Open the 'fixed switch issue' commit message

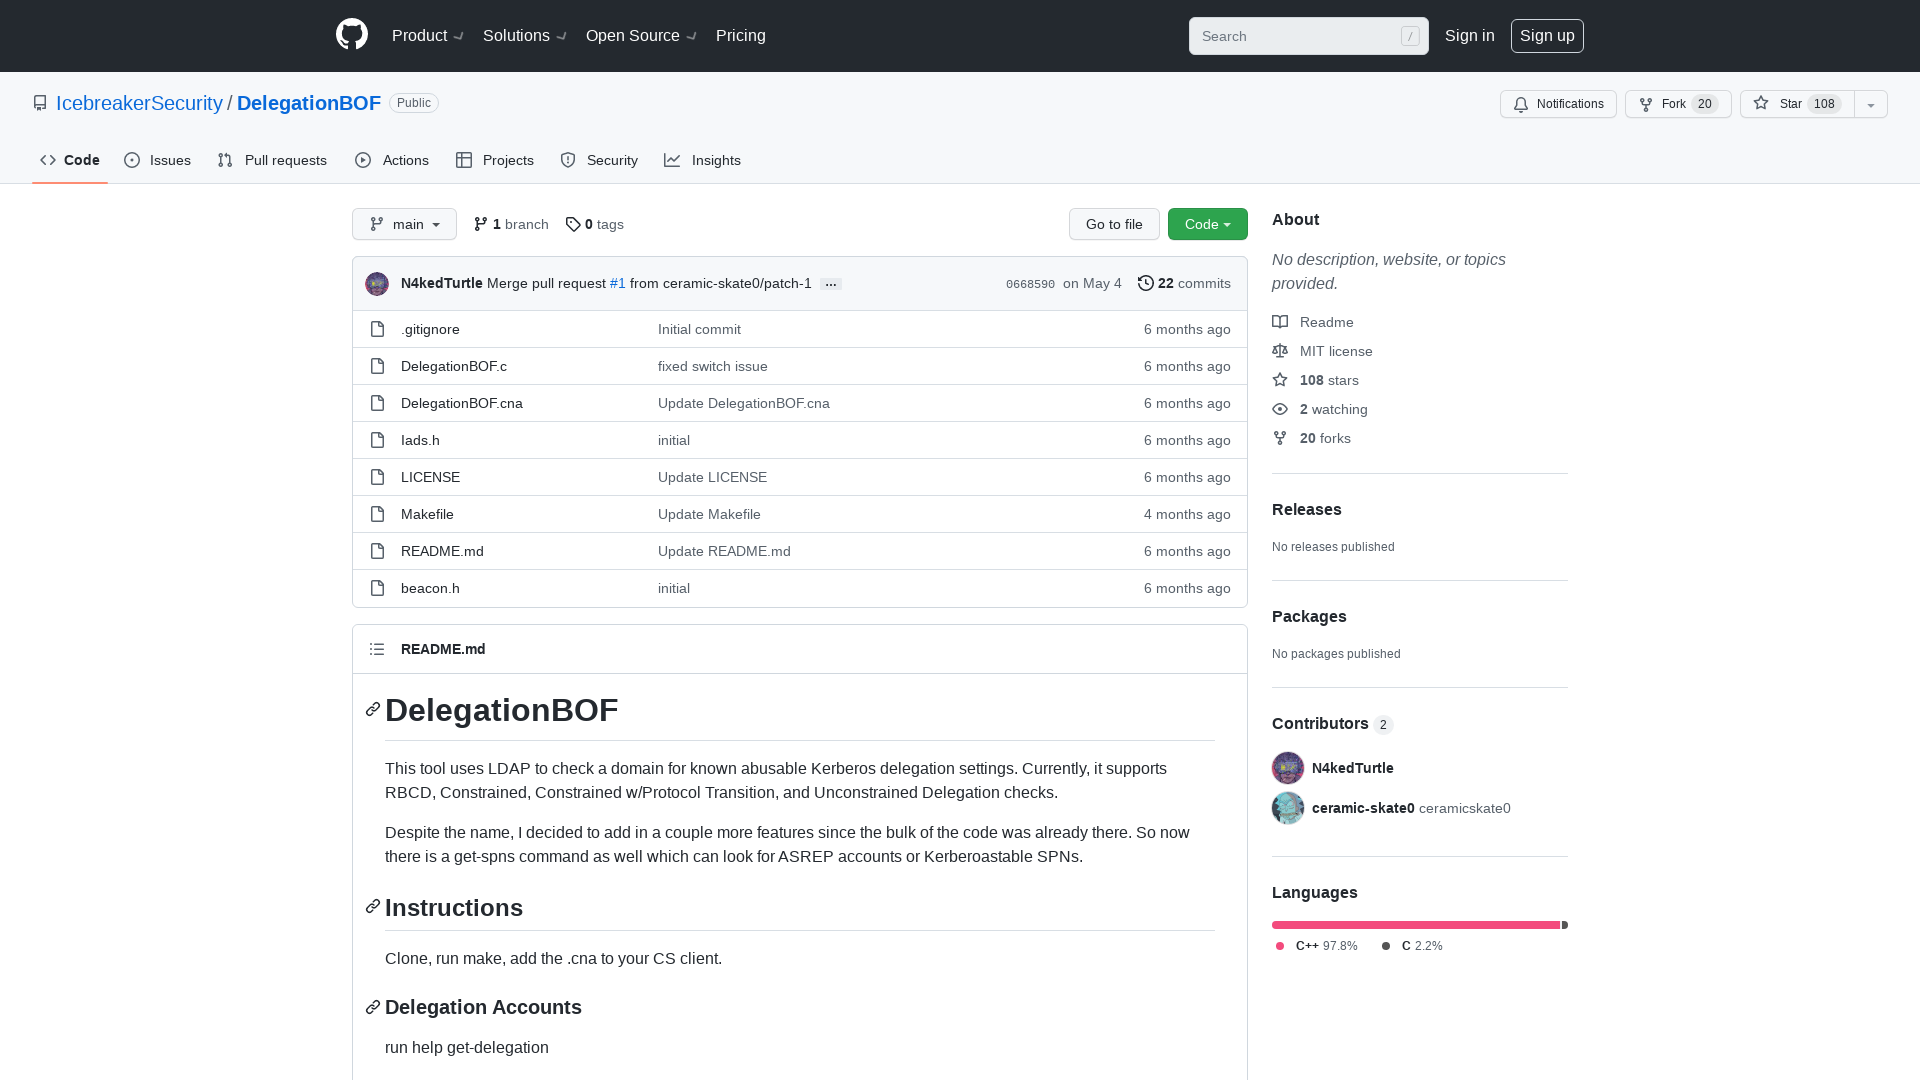[x=713, y=366]
